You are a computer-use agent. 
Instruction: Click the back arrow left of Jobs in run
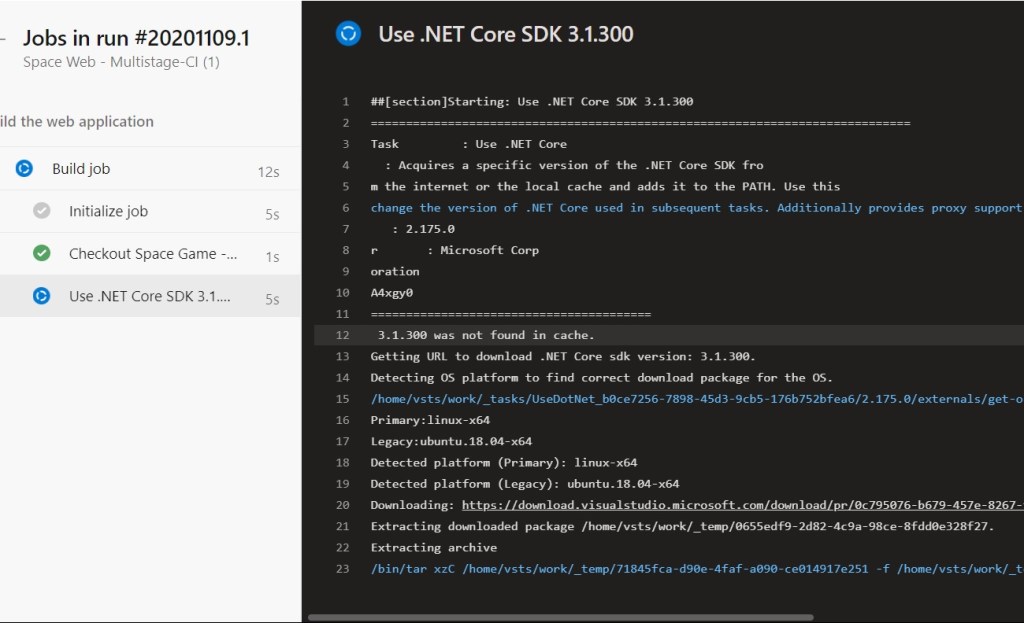(3, 38)
